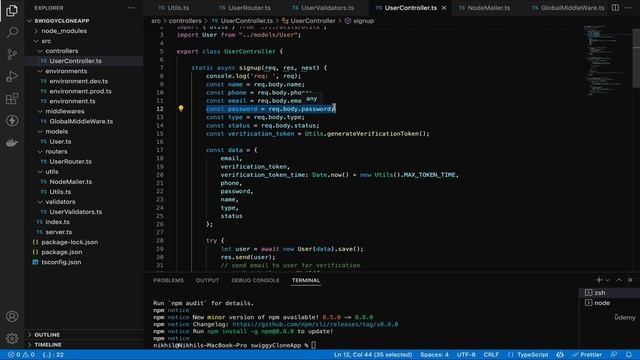Close the UserController.ts tab
The width and height of the screenshot is (640, 360).
click(444, 8)
